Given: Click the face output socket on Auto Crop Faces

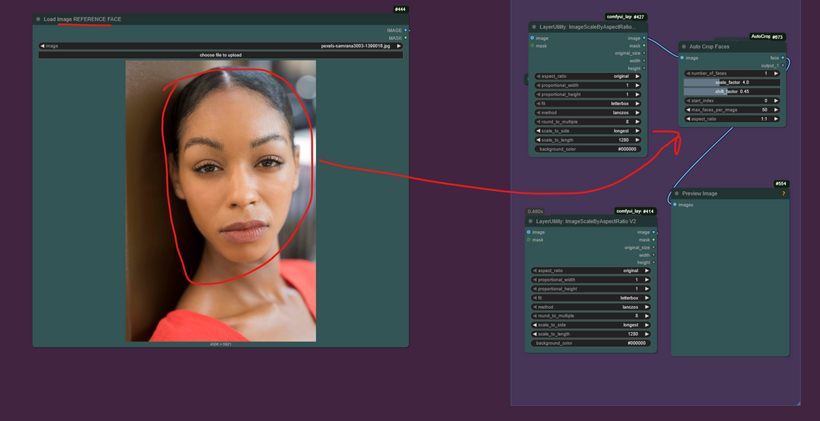Looking at the screenshot, I should click(x=783, y=58).
